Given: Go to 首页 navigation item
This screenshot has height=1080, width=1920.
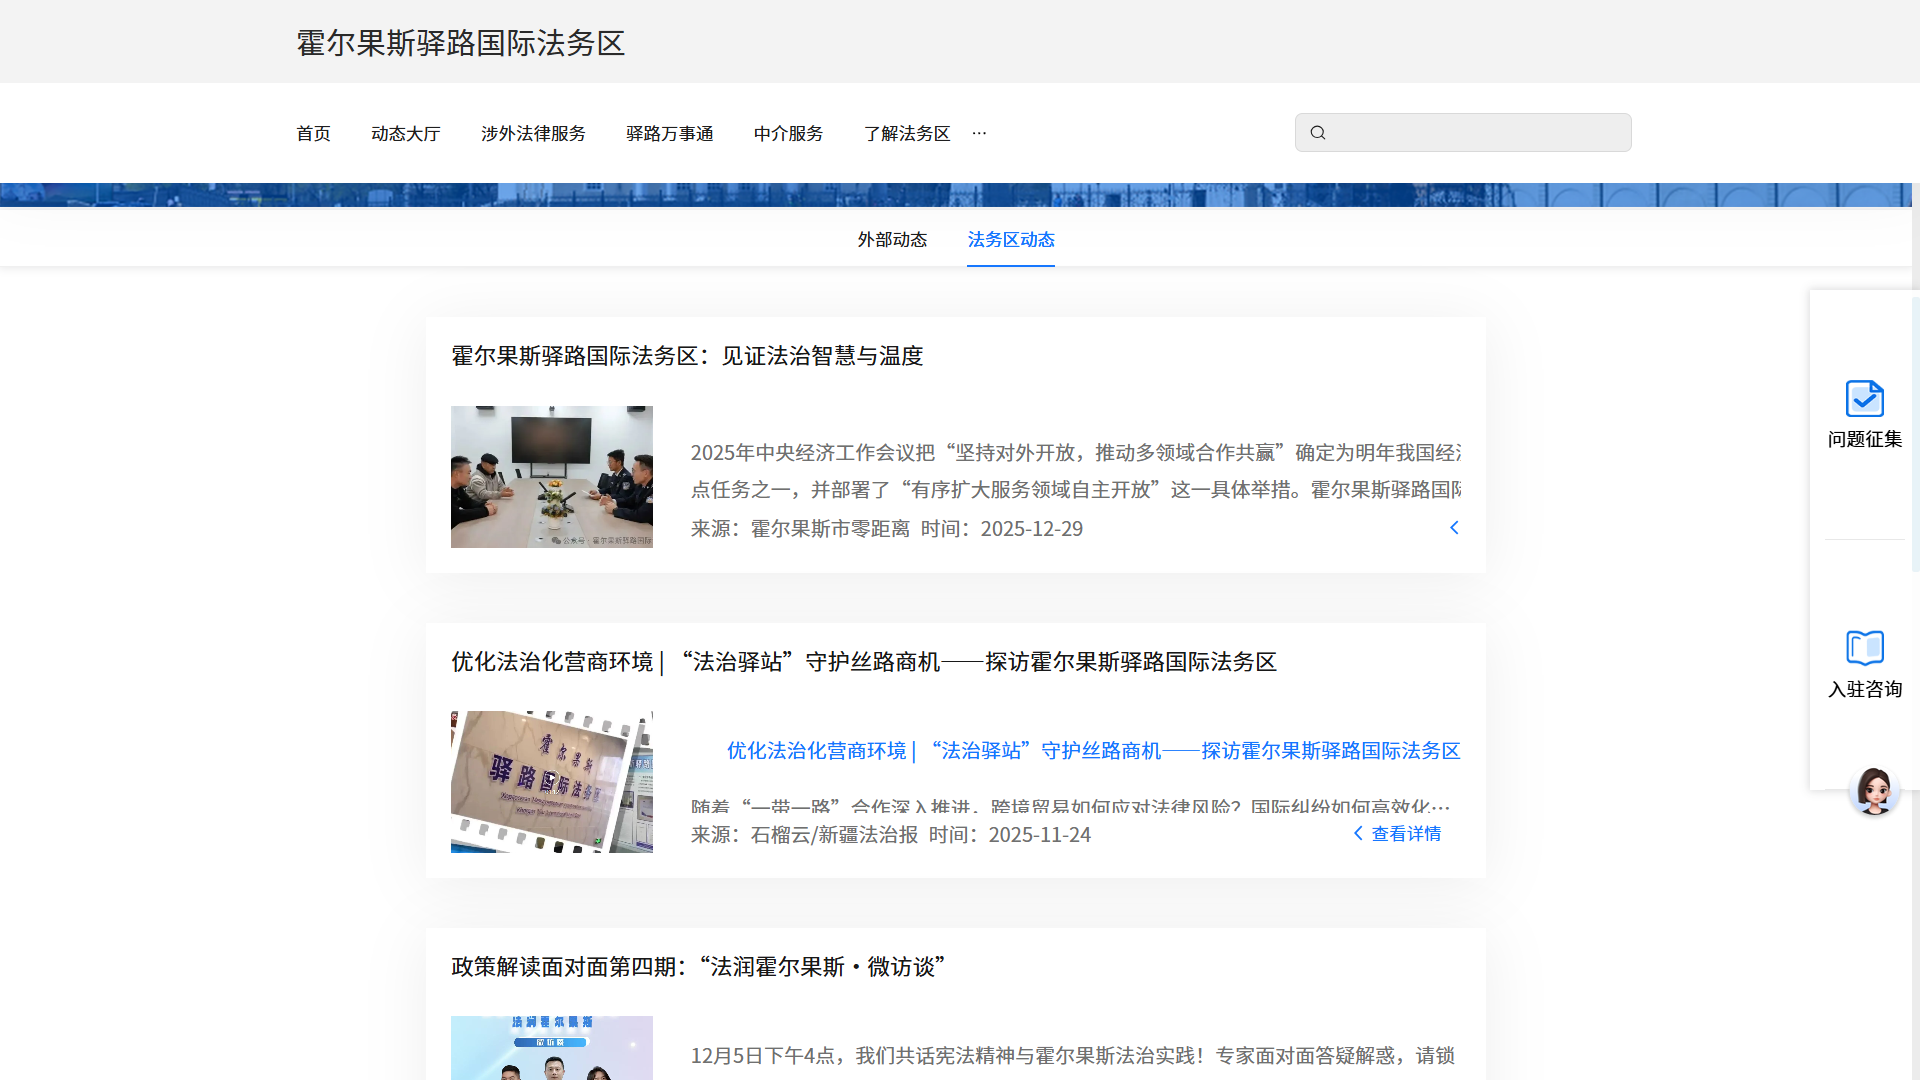Looking at the screenshot, I should 313,134.
